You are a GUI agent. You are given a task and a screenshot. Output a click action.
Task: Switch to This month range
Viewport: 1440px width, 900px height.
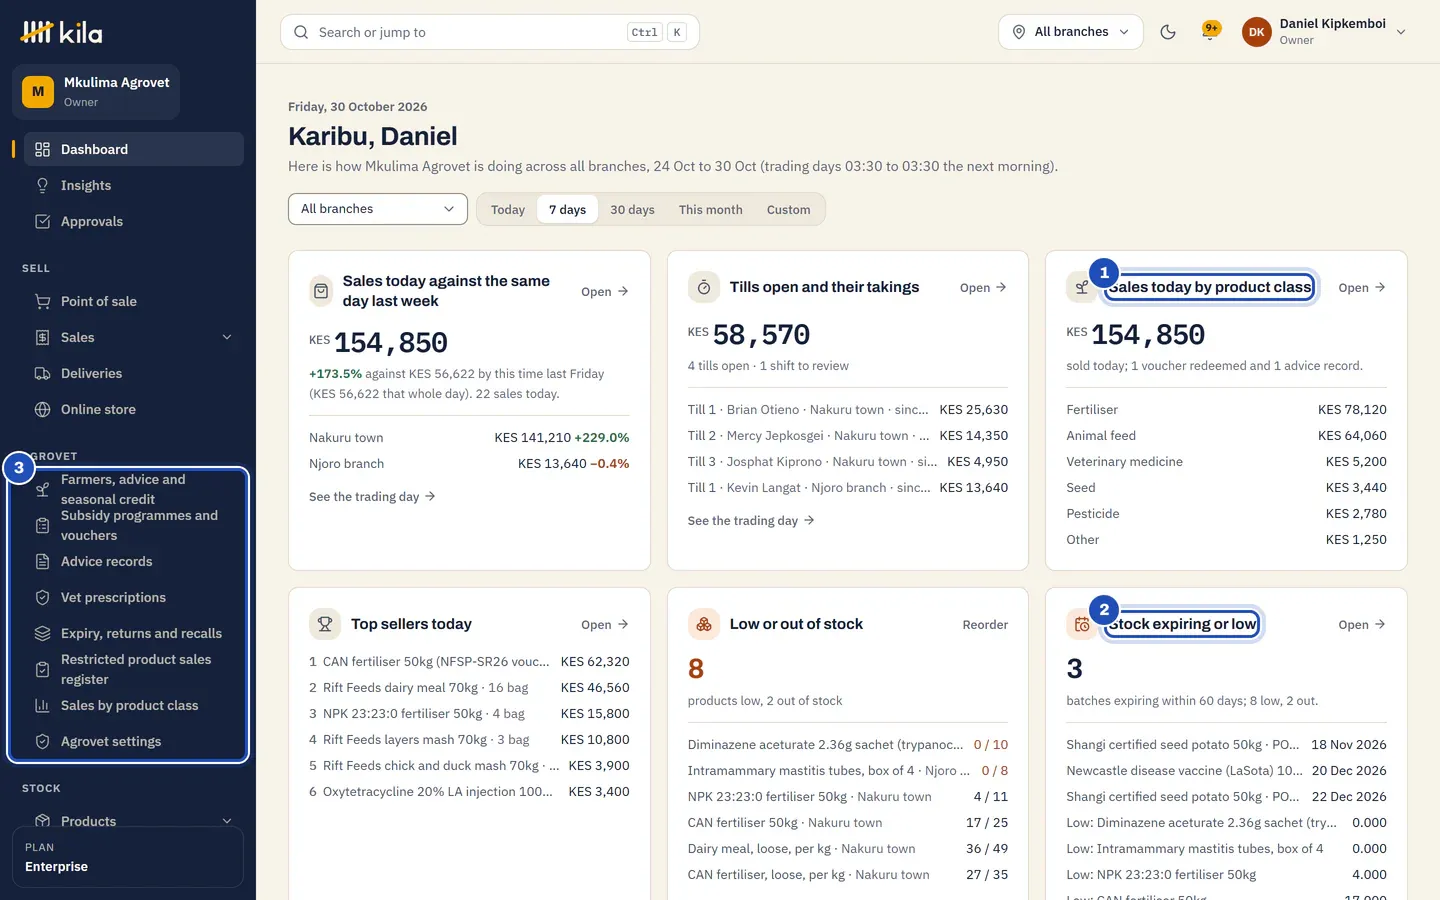711,209
